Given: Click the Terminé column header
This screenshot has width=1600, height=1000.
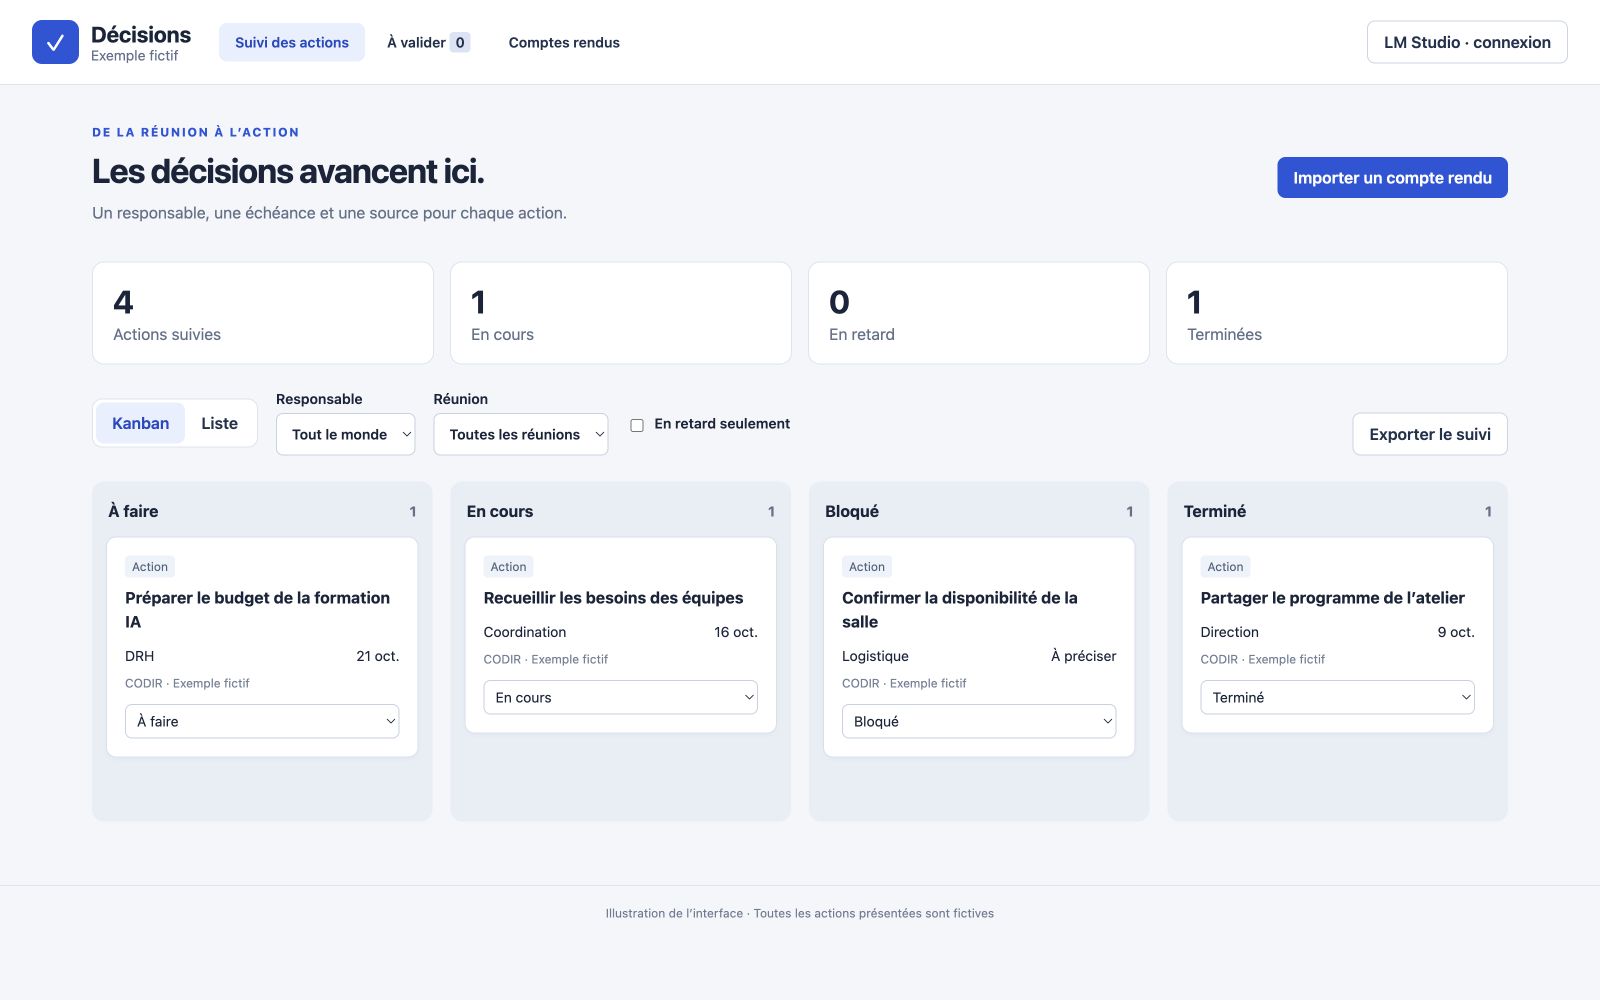Looking at the screenshot, I should click(1215, 511).
